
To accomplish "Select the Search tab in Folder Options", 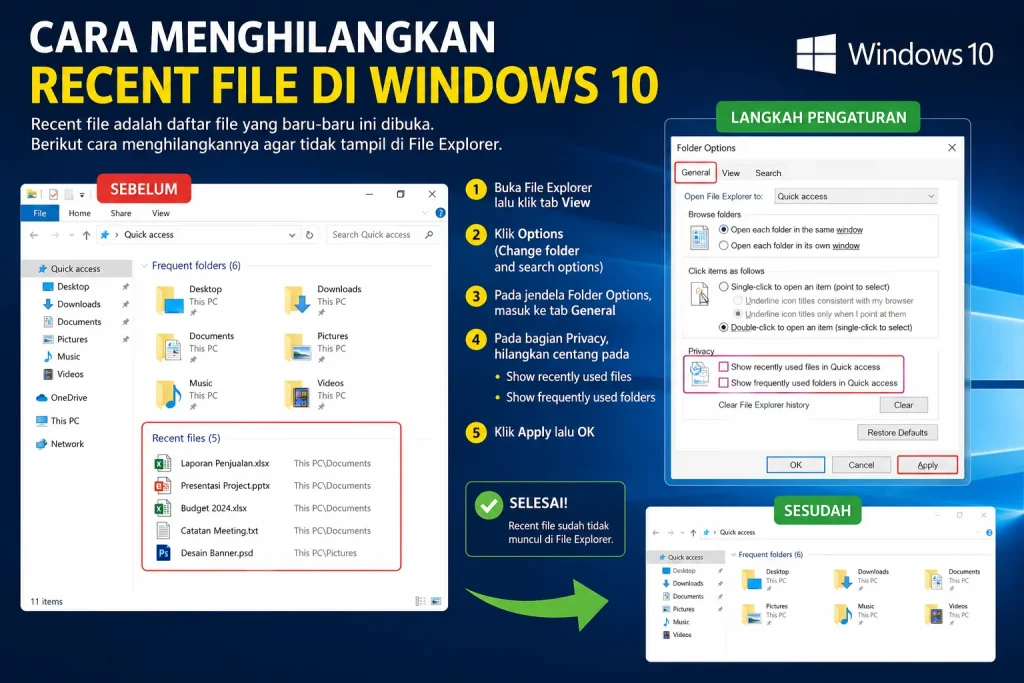I will click(768, 173).
